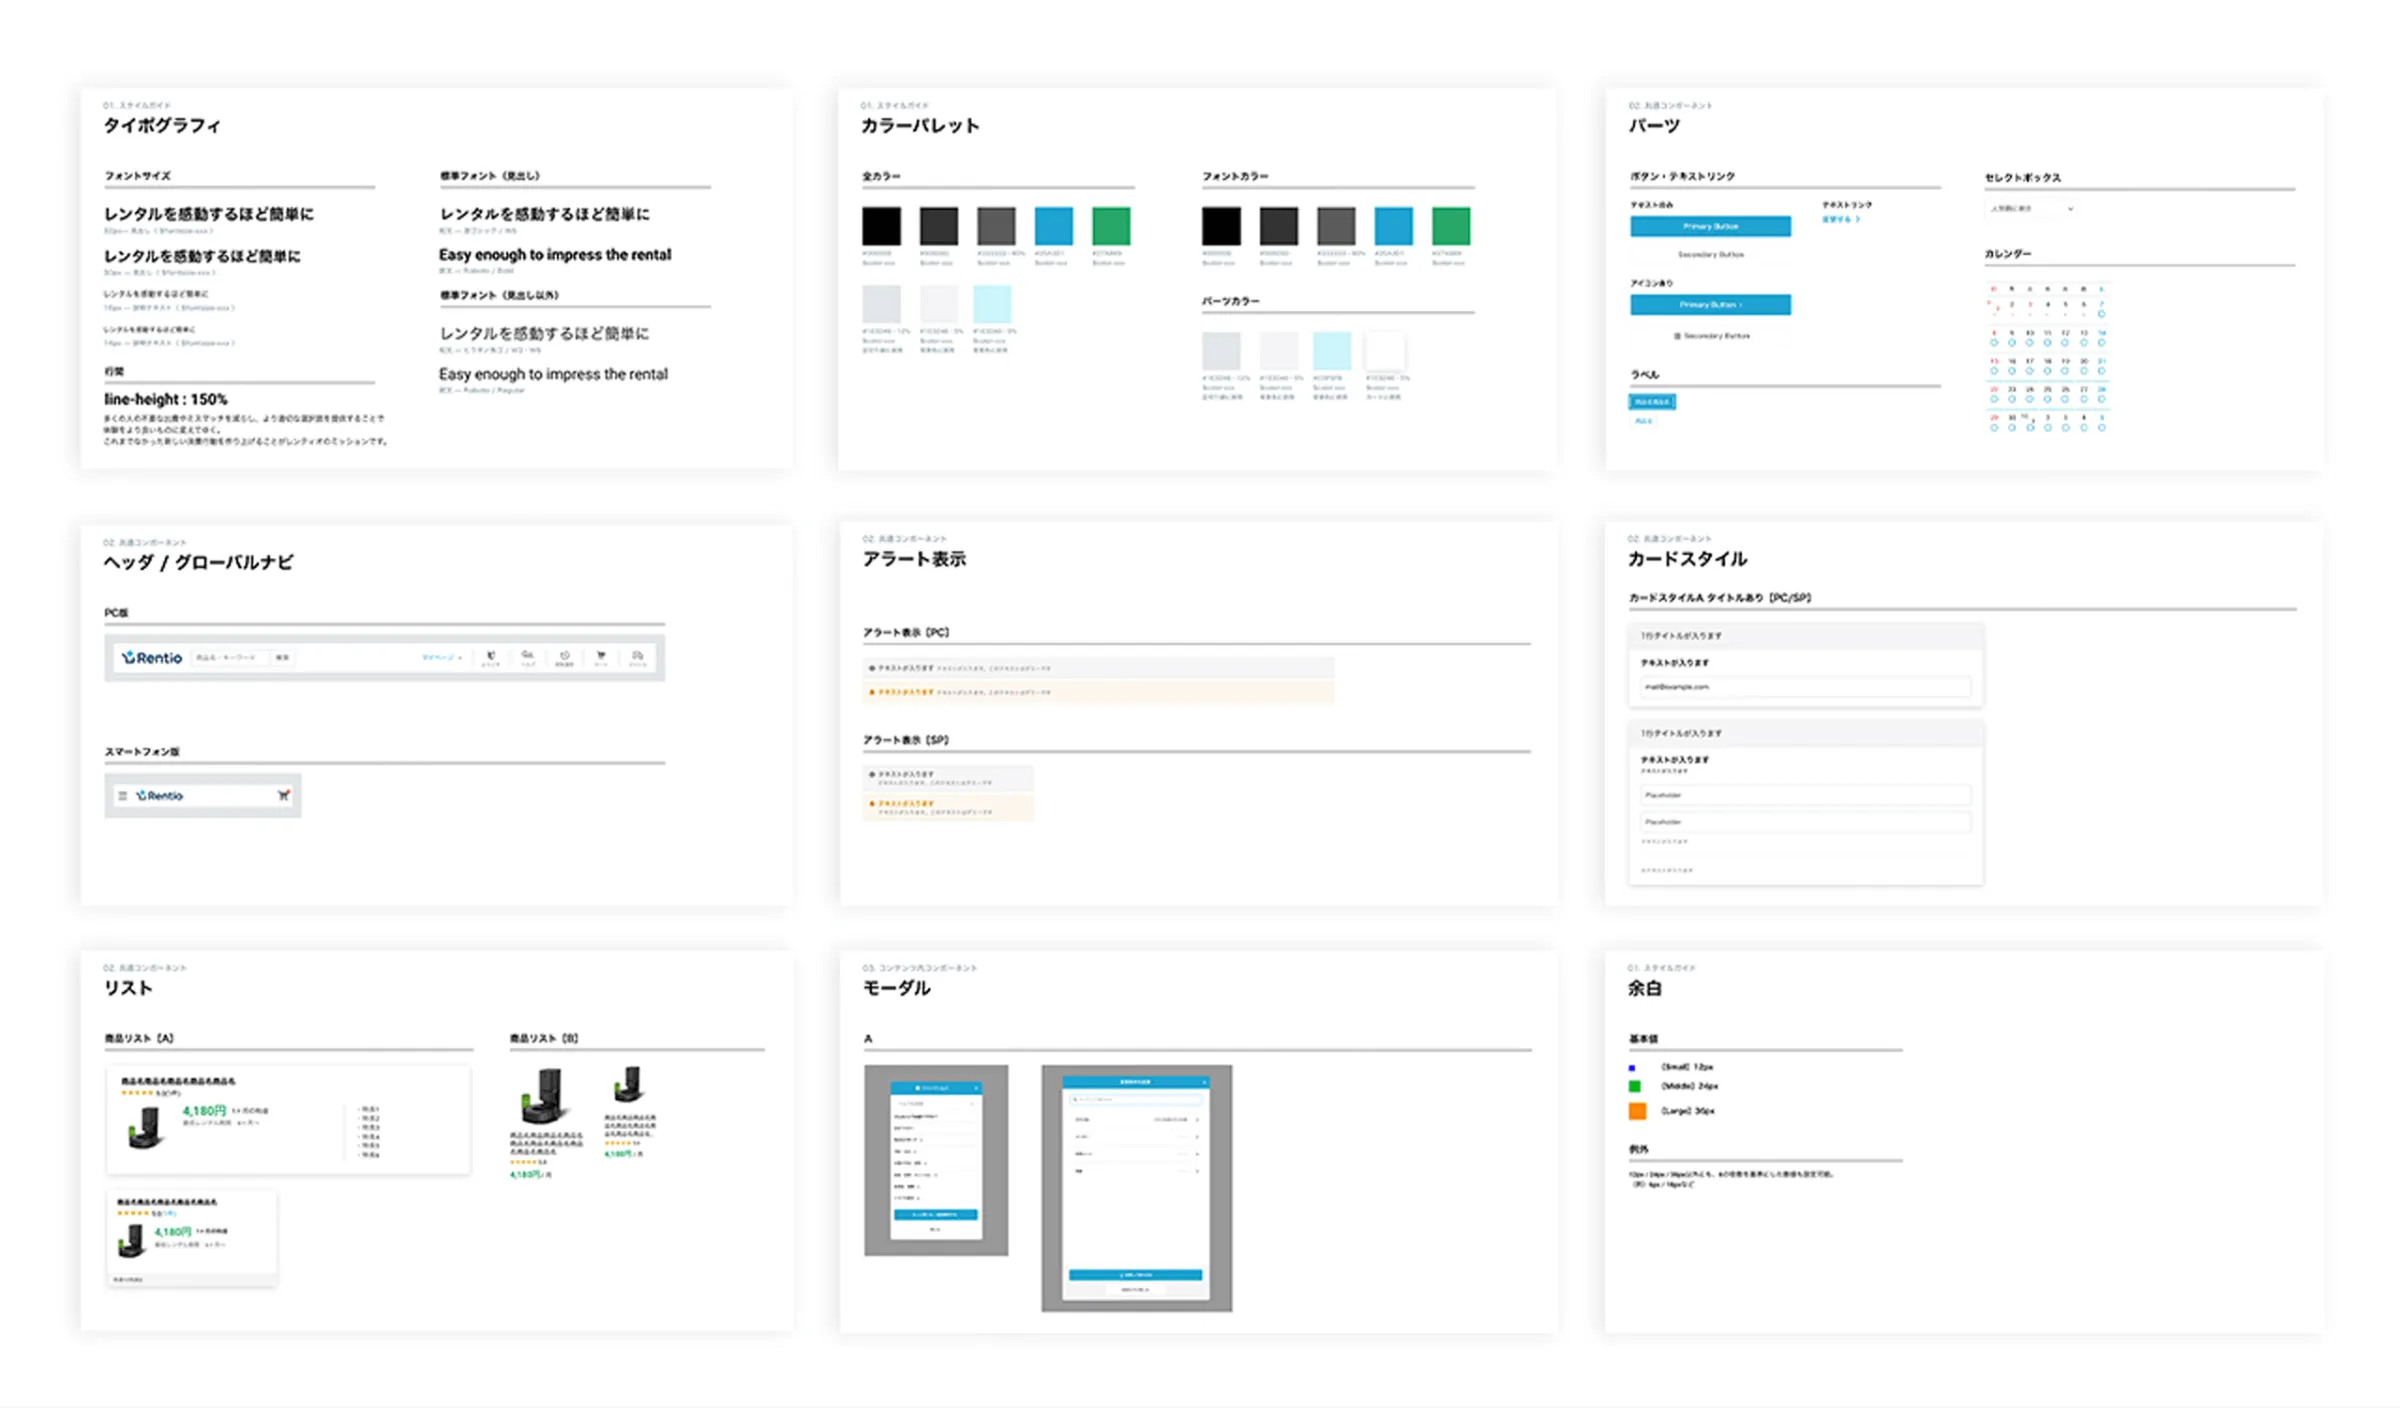Click the blue text link under テキストリンク
Viewport: 2400px width, 1408px height.
coord(1840,219)
